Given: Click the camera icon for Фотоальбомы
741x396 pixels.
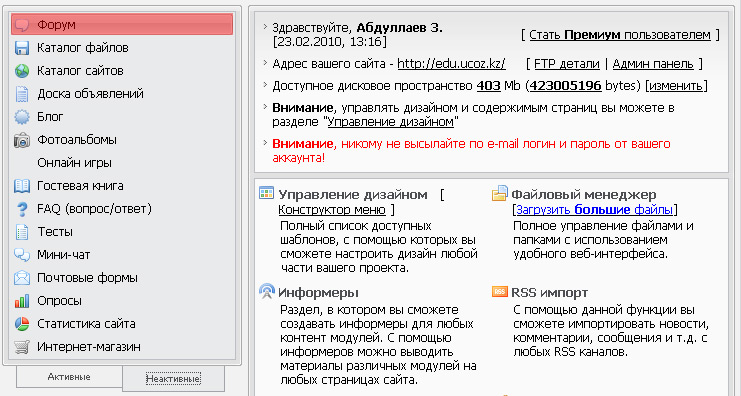Looking at the screenshot, I should point(22,140).
